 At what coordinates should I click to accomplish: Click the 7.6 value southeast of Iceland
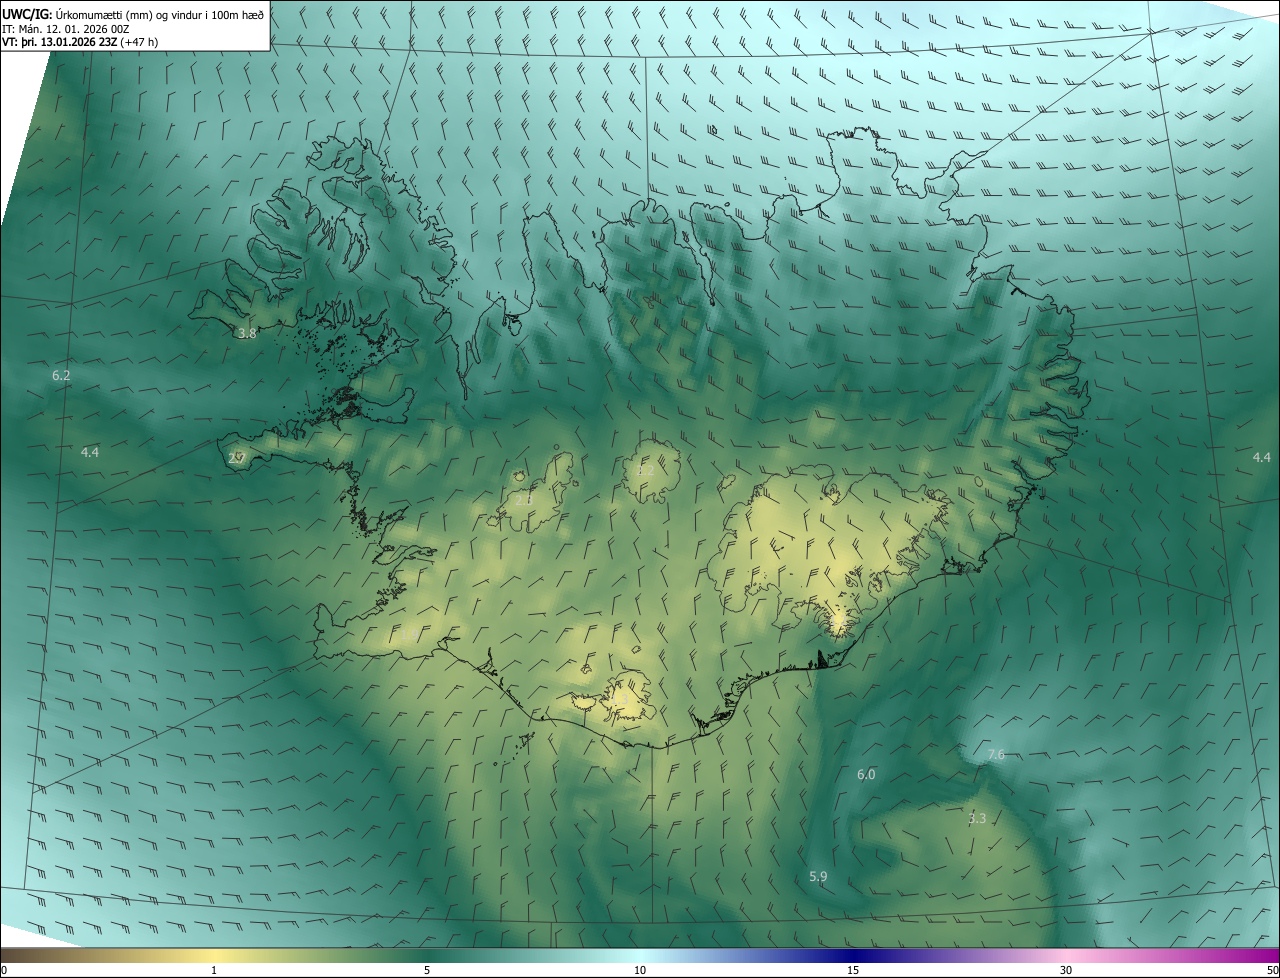click(996, 755)
